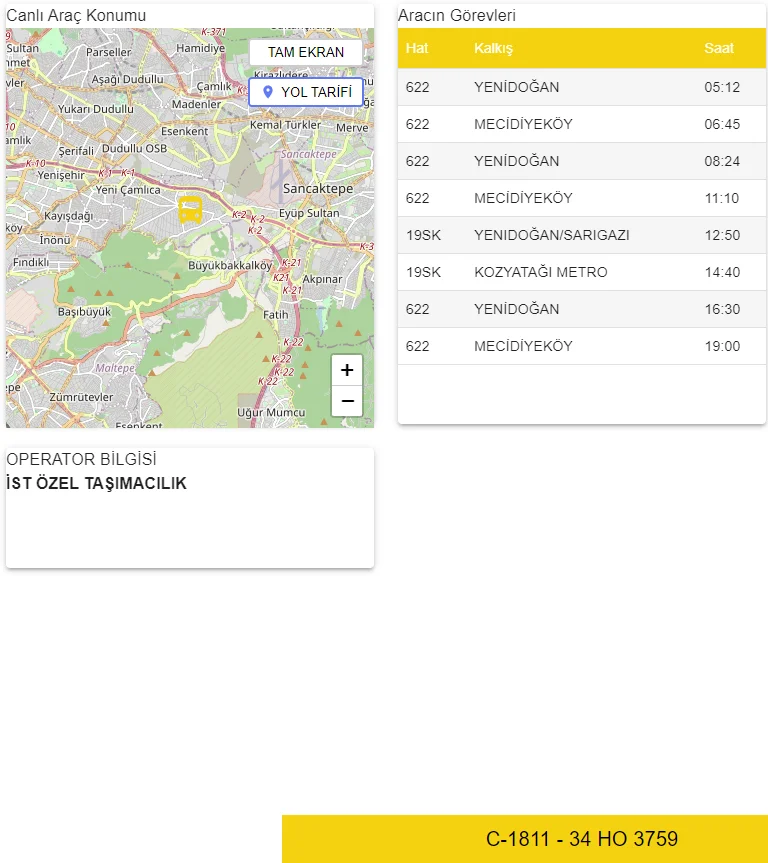This screenshot has height=863, width=768.
Task: Click the Hat column header
Action: [x=417, y=48]
